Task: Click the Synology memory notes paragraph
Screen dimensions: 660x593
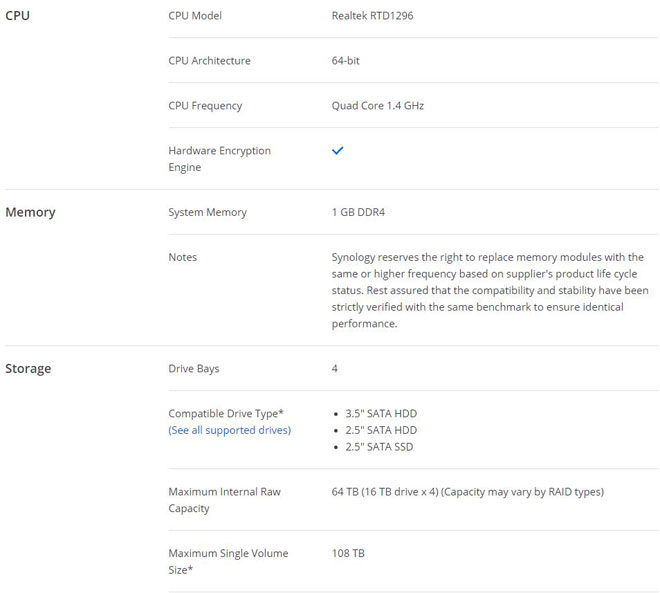Action: pyautogui.click(x=490, y=290)
